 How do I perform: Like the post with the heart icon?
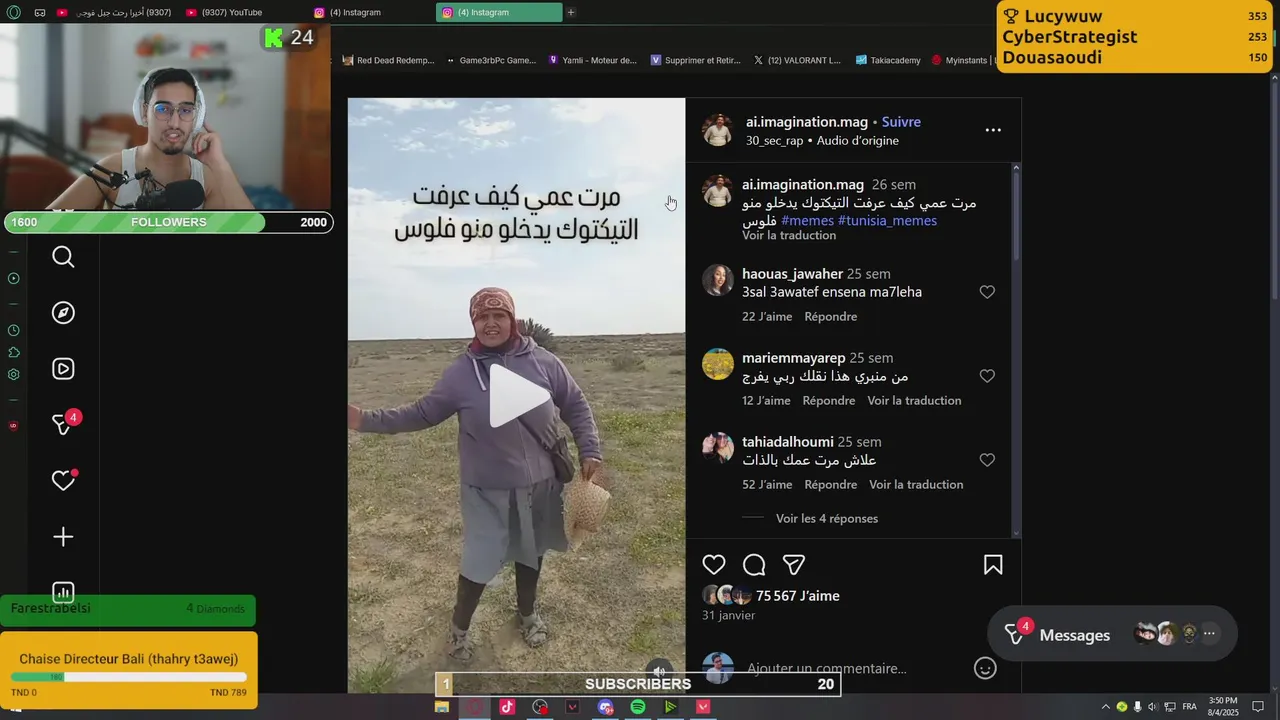click(x=714, y=565)
